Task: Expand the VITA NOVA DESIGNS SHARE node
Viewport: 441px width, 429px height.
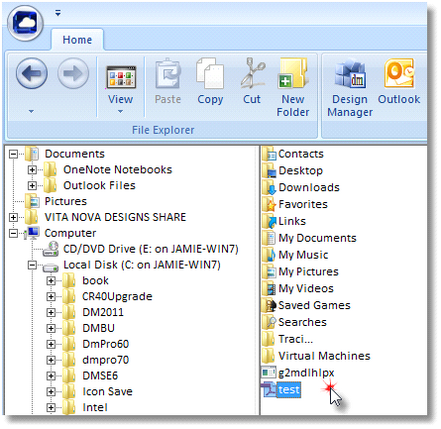Action: tap(13, 218)
